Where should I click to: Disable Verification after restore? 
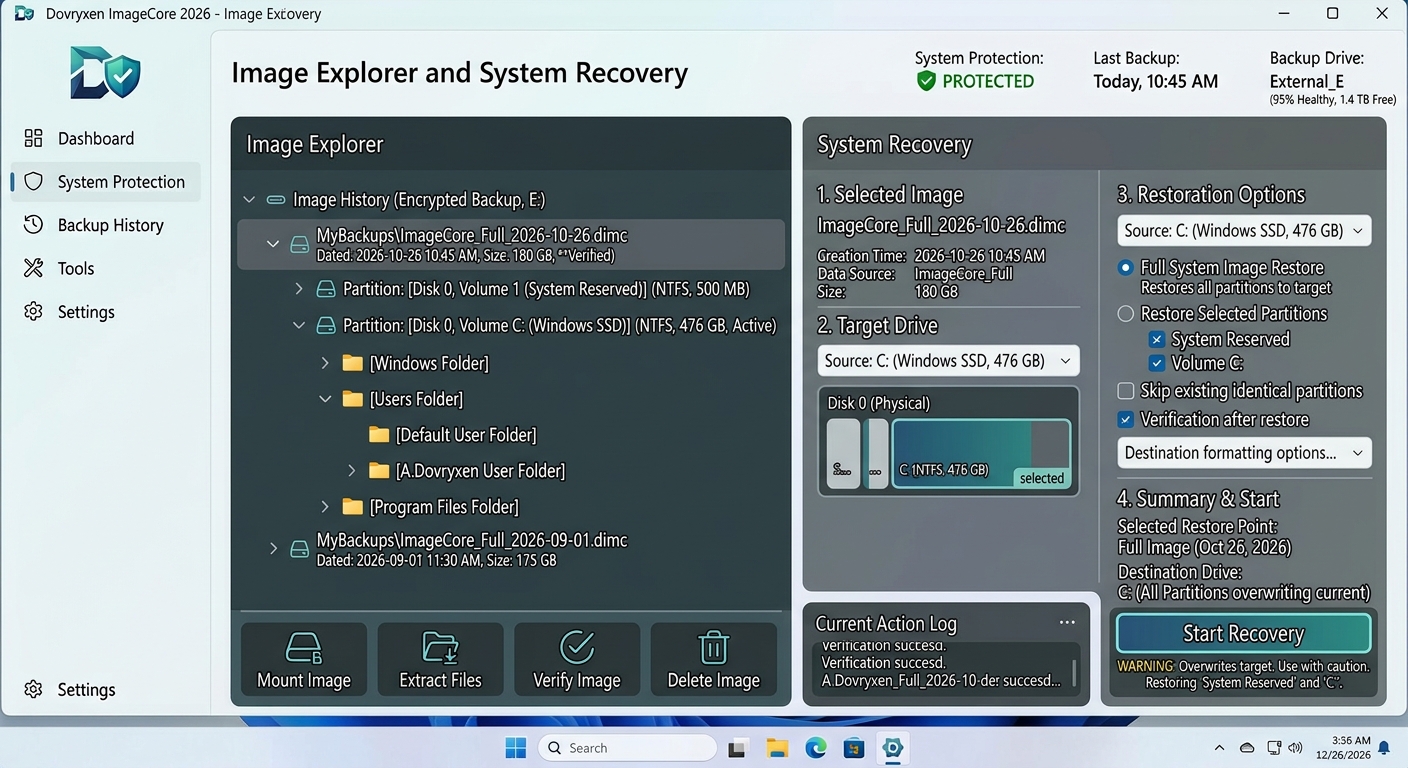(x=1126, y=420)
